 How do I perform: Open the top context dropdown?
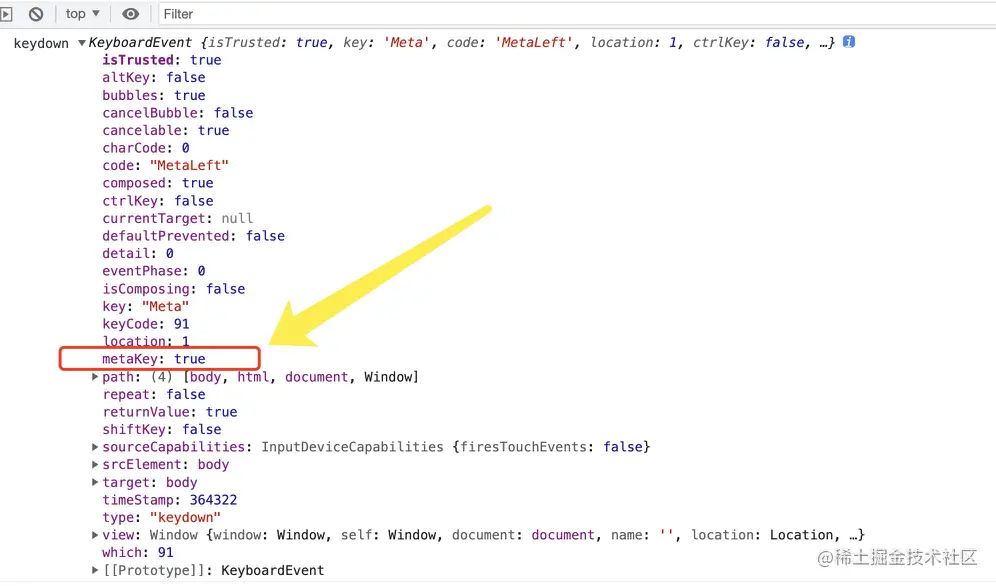pos(83,13)
